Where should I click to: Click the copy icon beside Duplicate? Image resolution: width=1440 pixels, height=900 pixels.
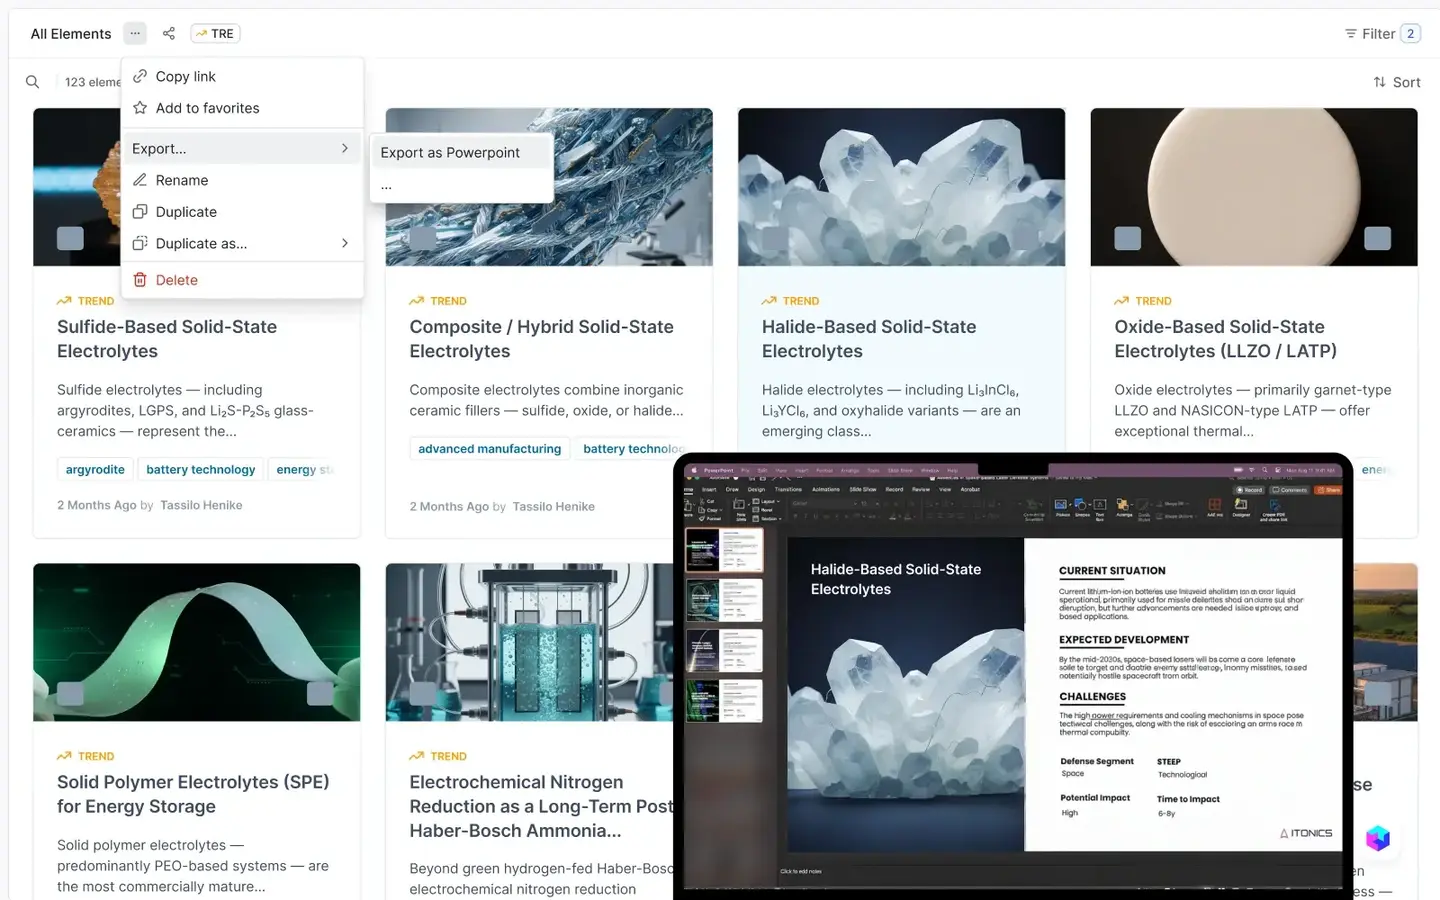click(140, 212)
